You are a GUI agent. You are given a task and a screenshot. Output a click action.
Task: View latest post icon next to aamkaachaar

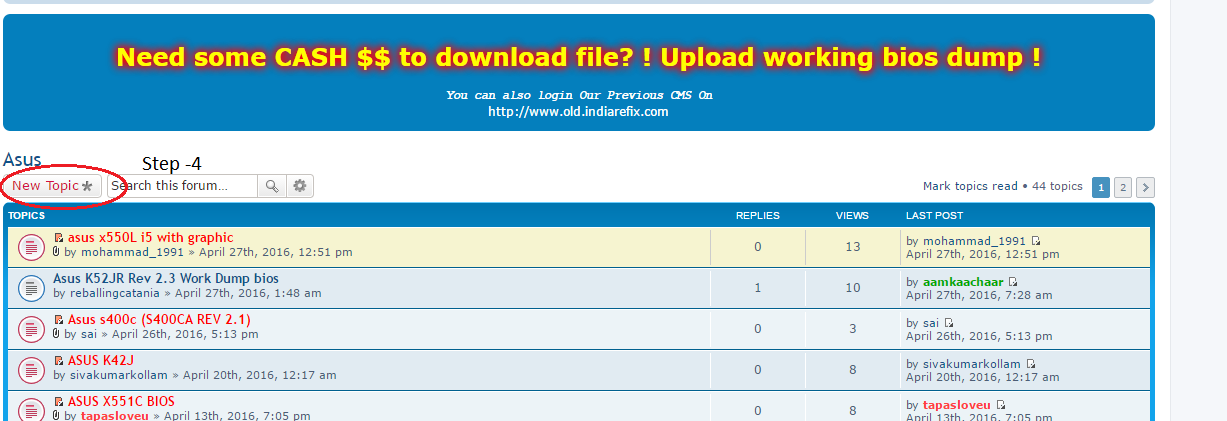point(1013,282)
